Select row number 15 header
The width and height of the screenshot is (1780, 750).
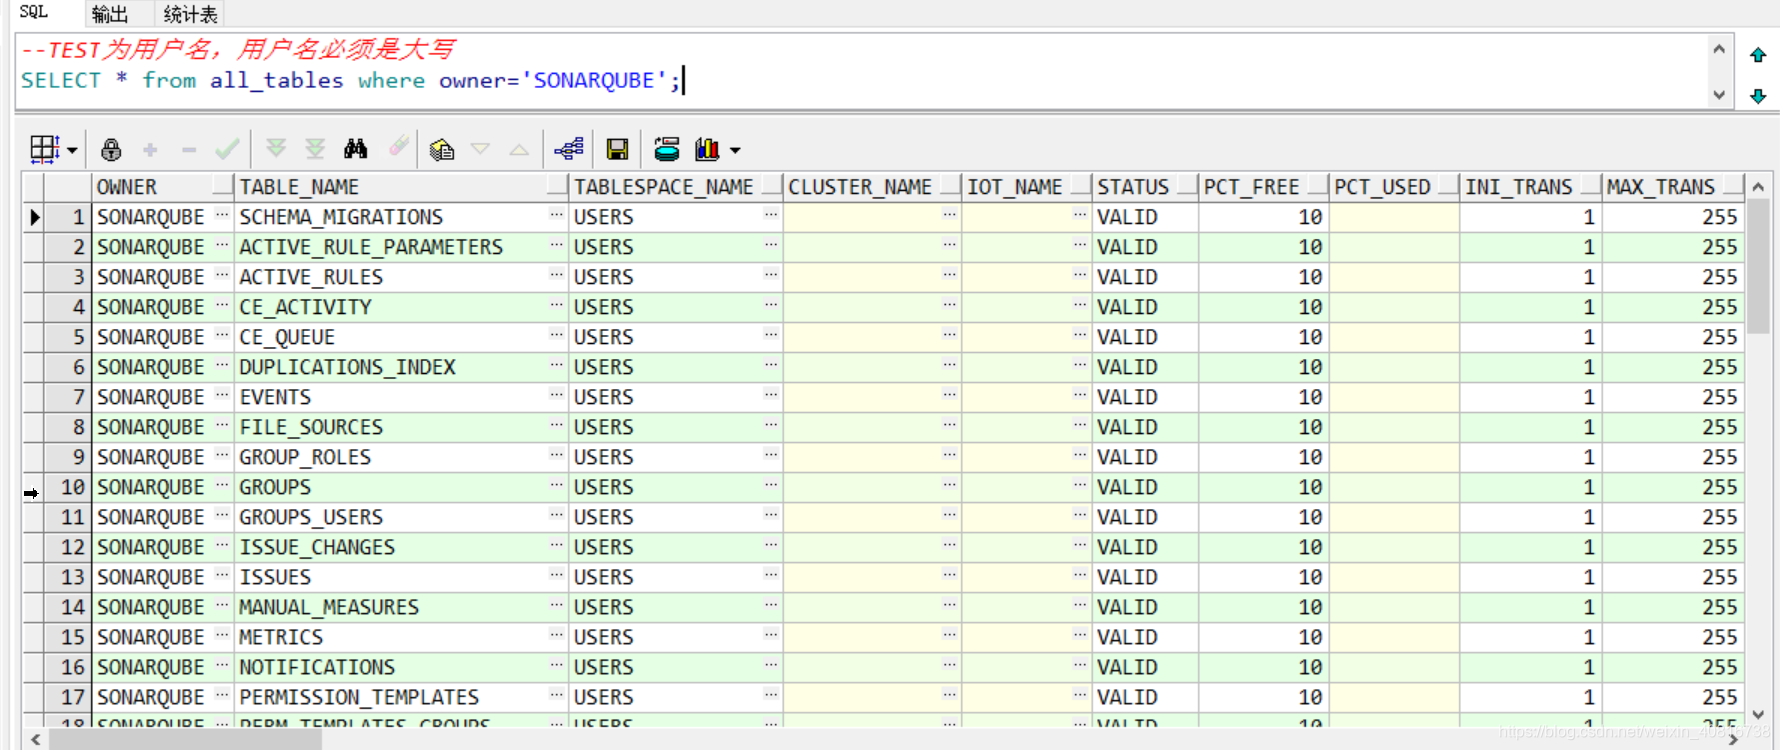(x=68, y=637)
